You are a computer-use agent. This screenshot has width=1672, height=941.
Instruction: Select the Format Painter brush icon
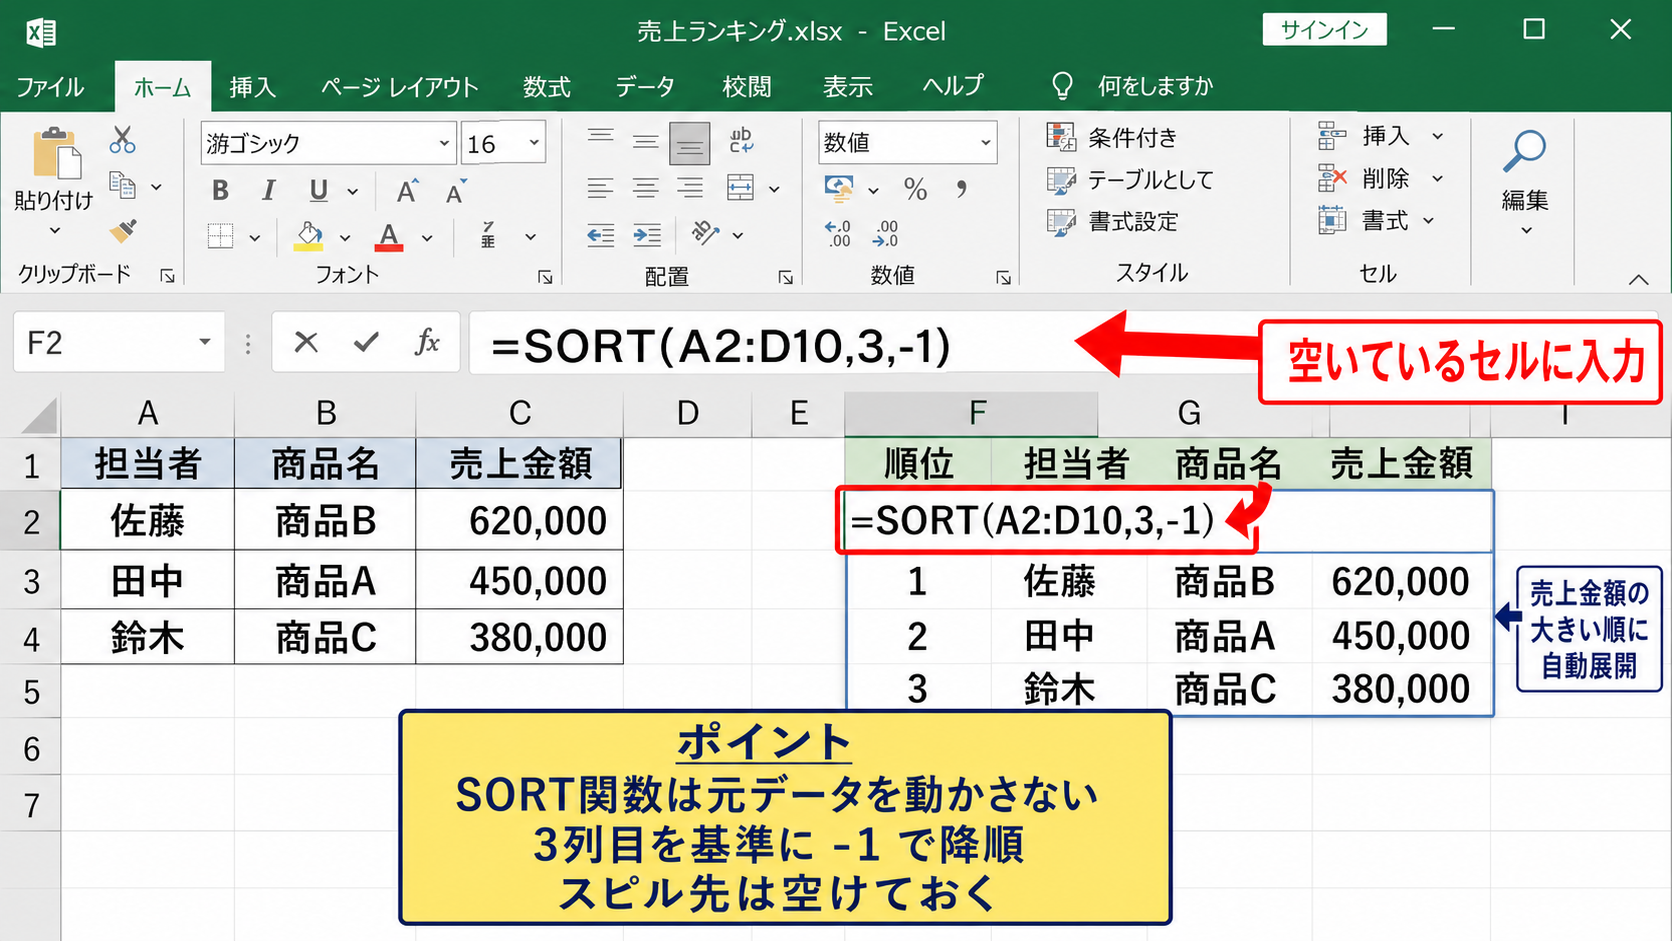(122, 232)
